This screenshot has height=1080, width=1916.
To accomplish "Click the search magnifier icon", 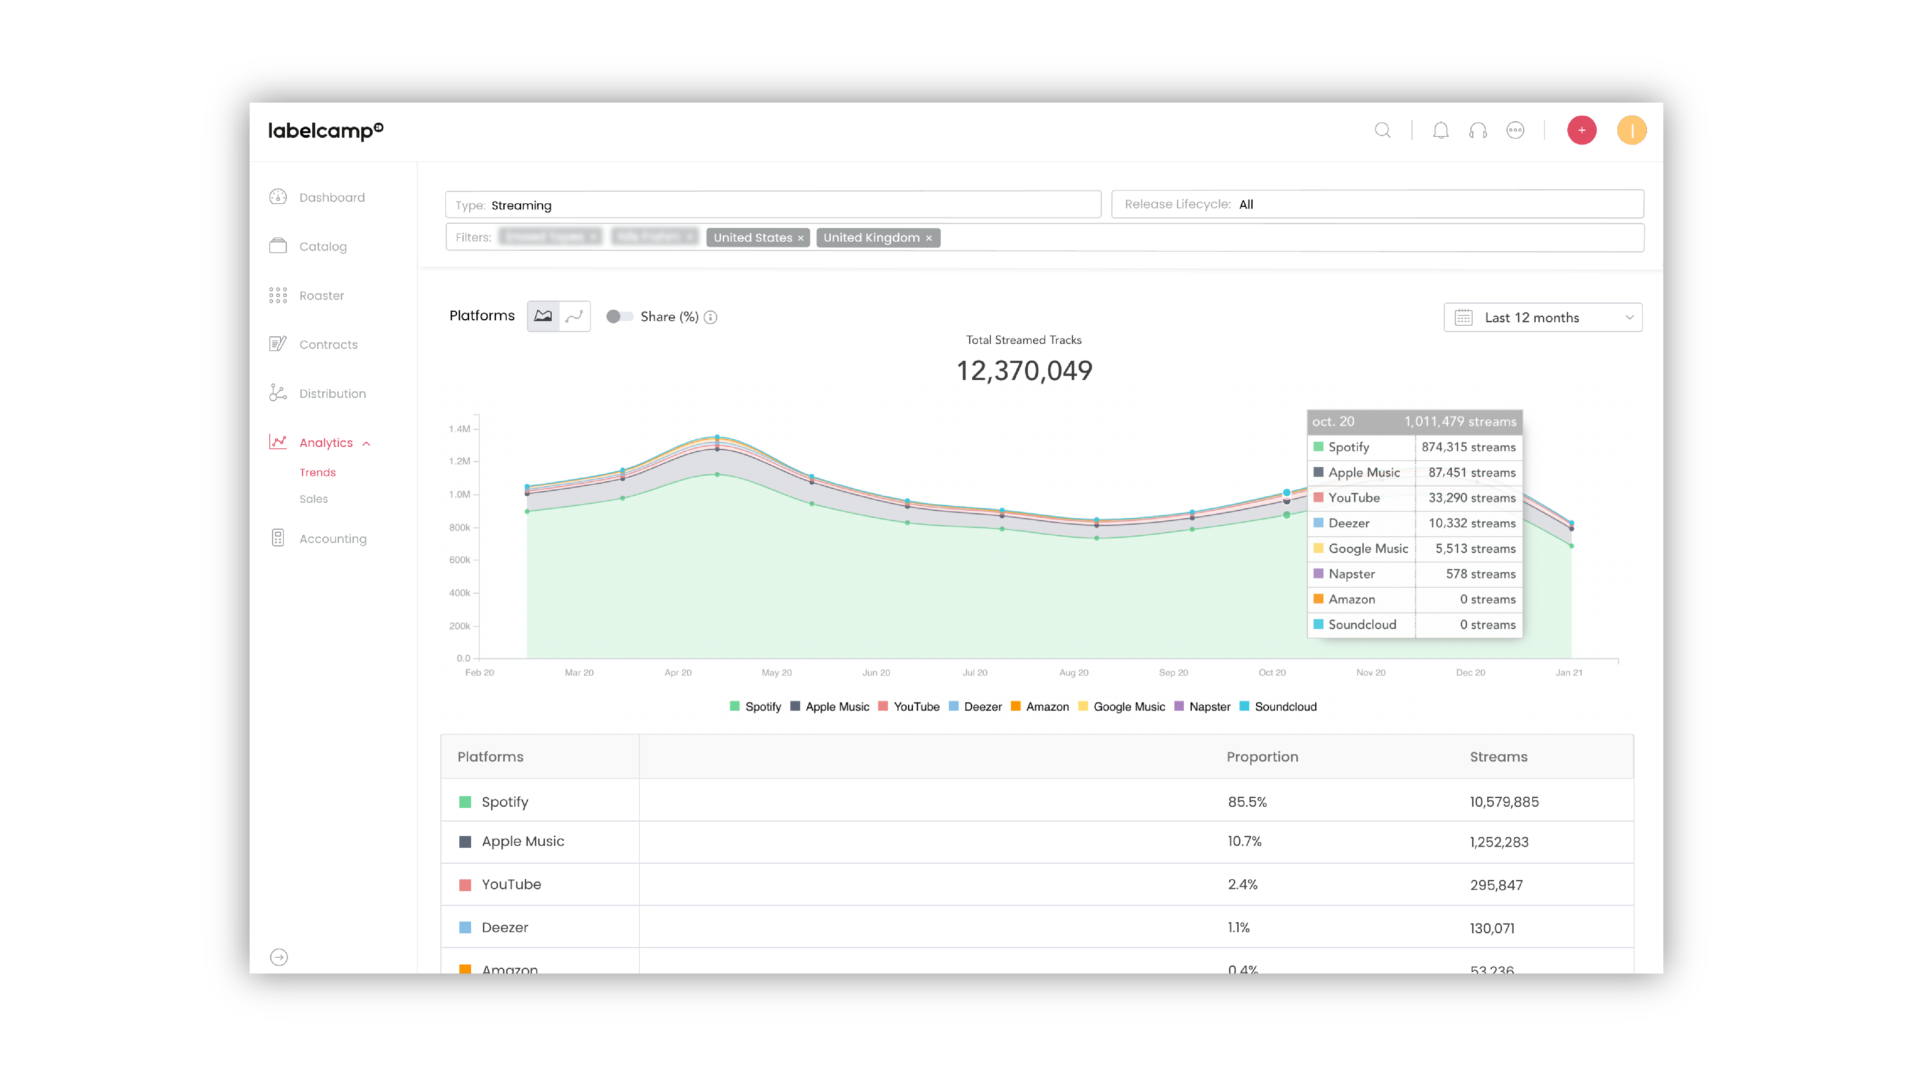I will [x=1382, y=130].
